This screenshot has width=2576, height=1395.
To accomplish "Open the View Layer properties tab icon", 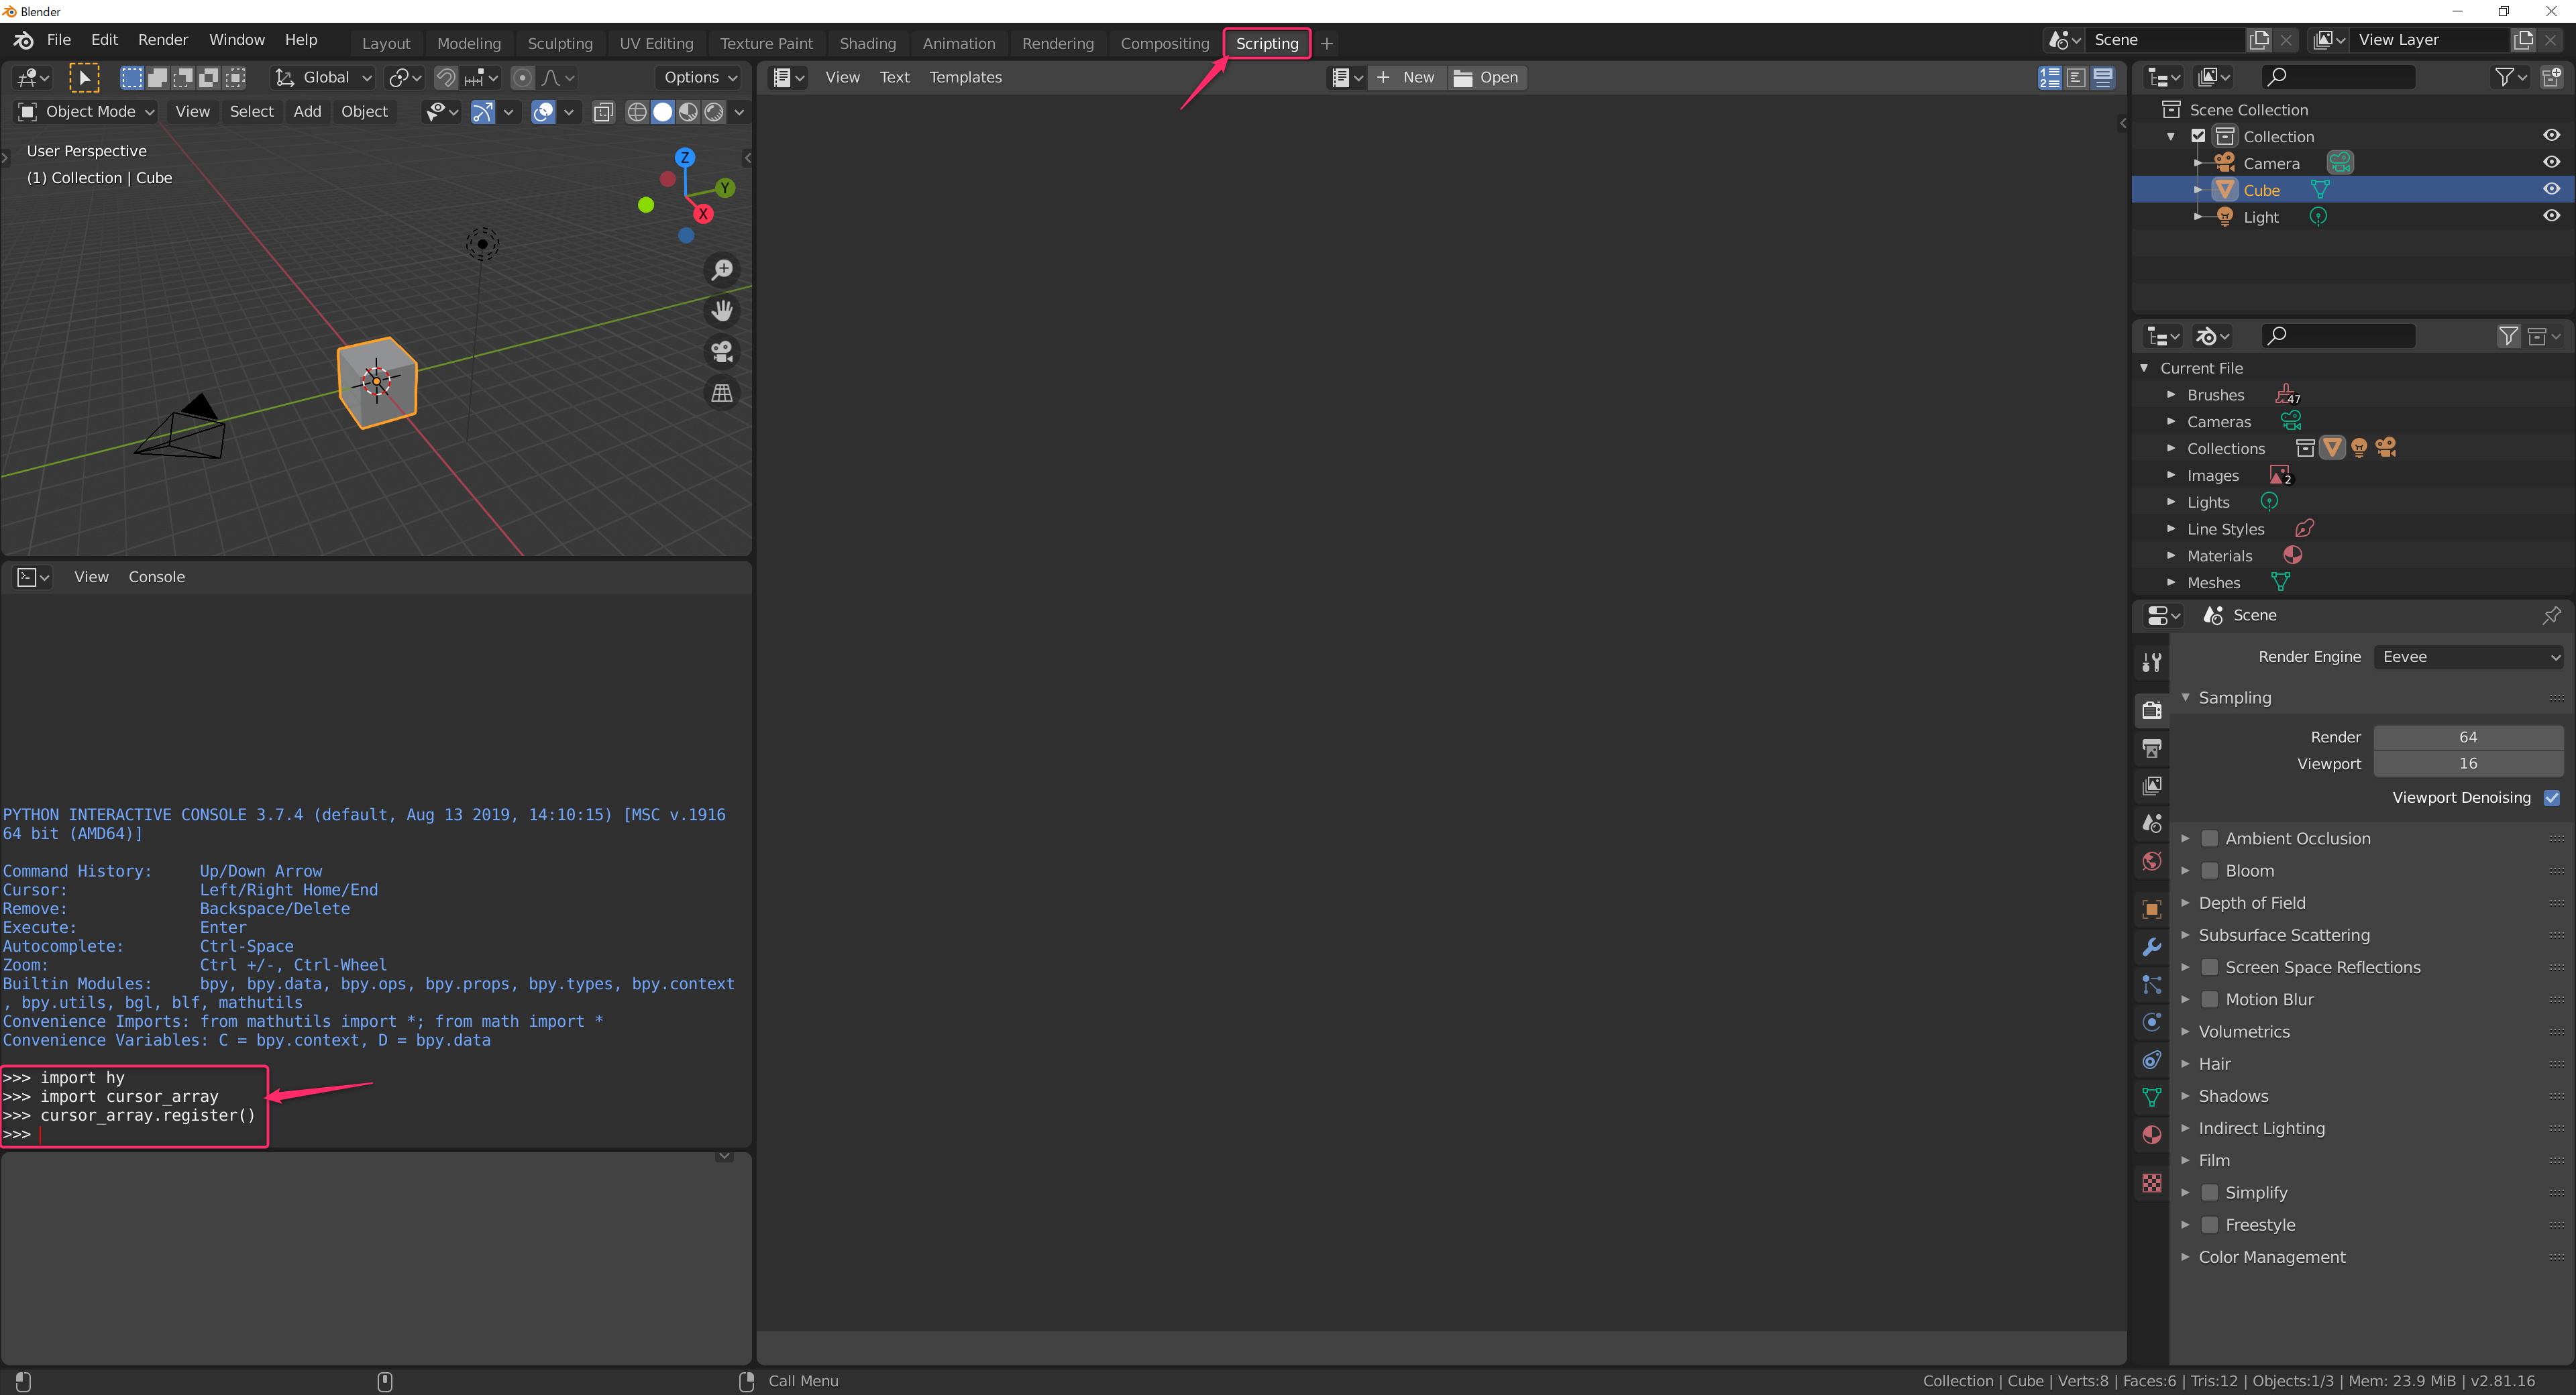I will [x=2152, y=786].
